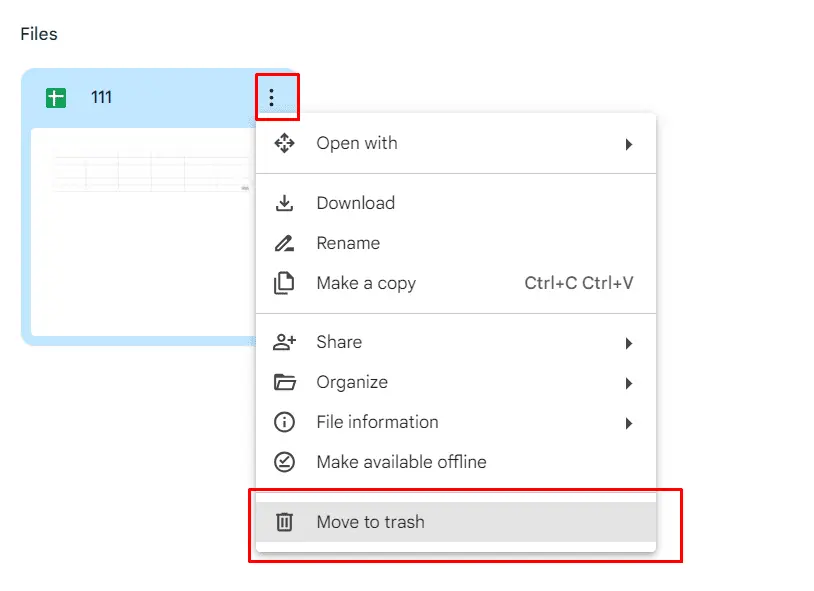Click the Download icon in the menu
This screenshot has height=591, width=814.
284,203
